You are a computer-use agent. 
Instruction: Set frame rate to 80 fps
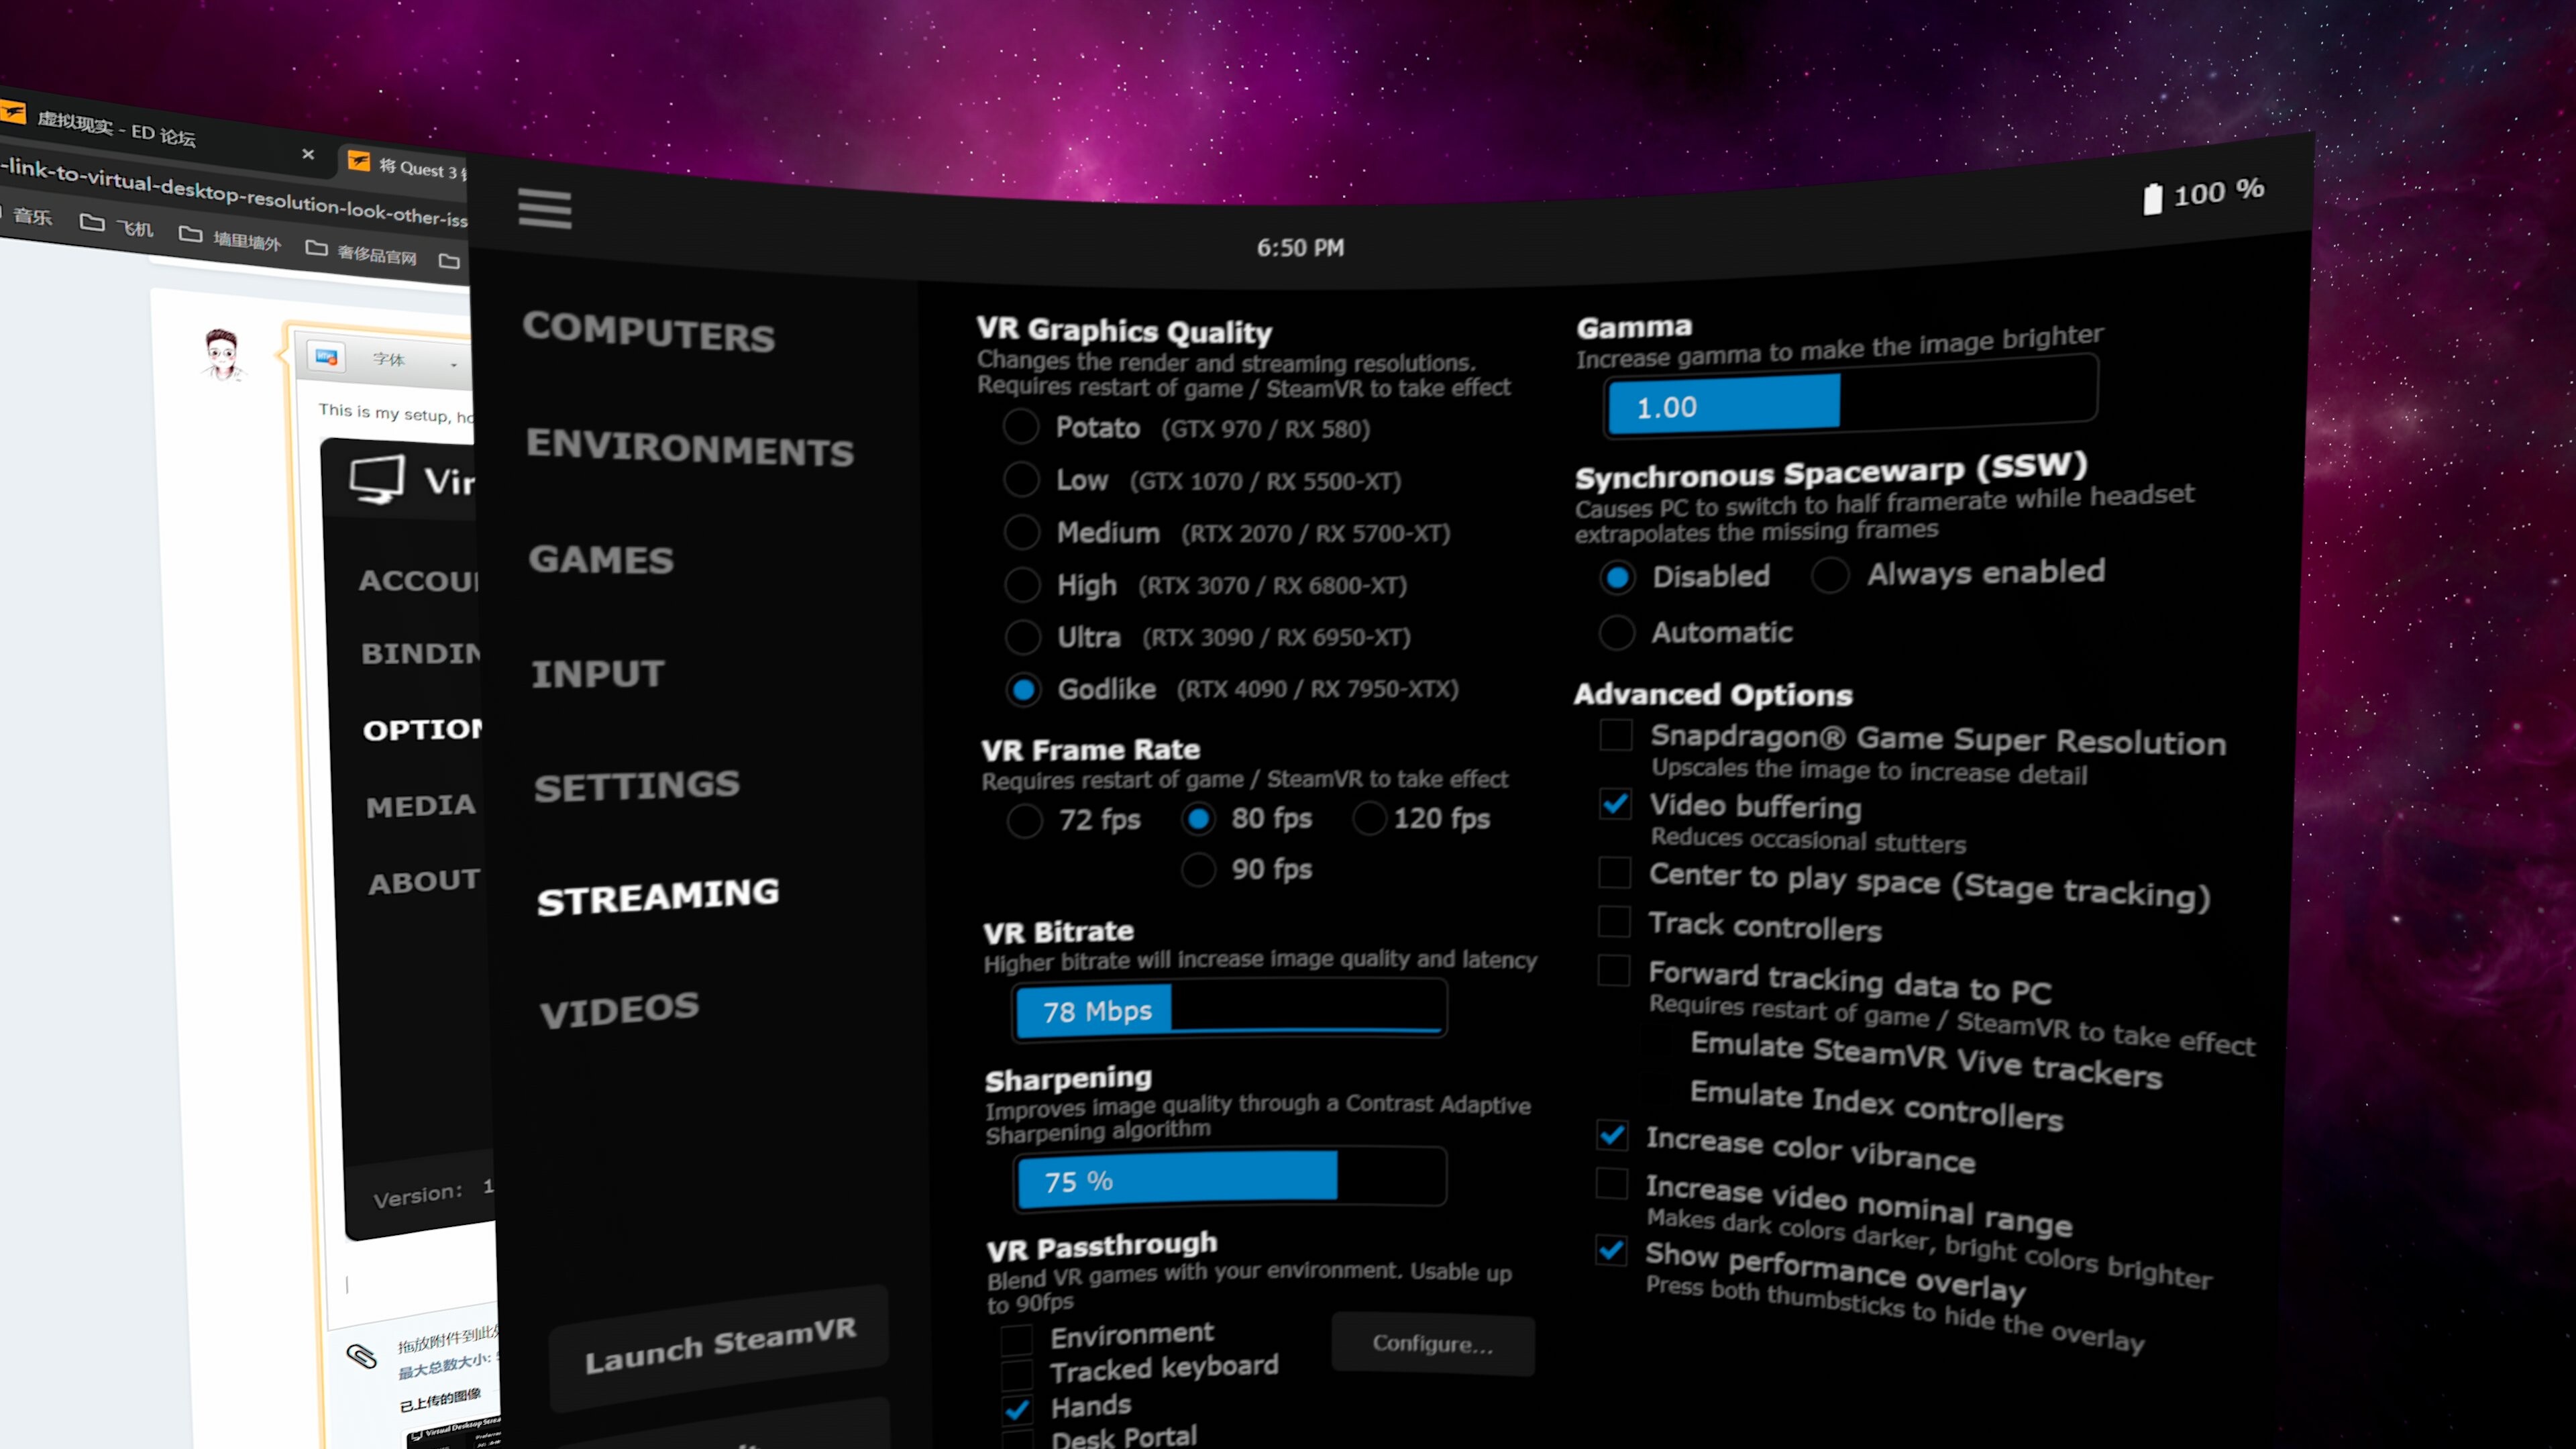pos(1198,819)
